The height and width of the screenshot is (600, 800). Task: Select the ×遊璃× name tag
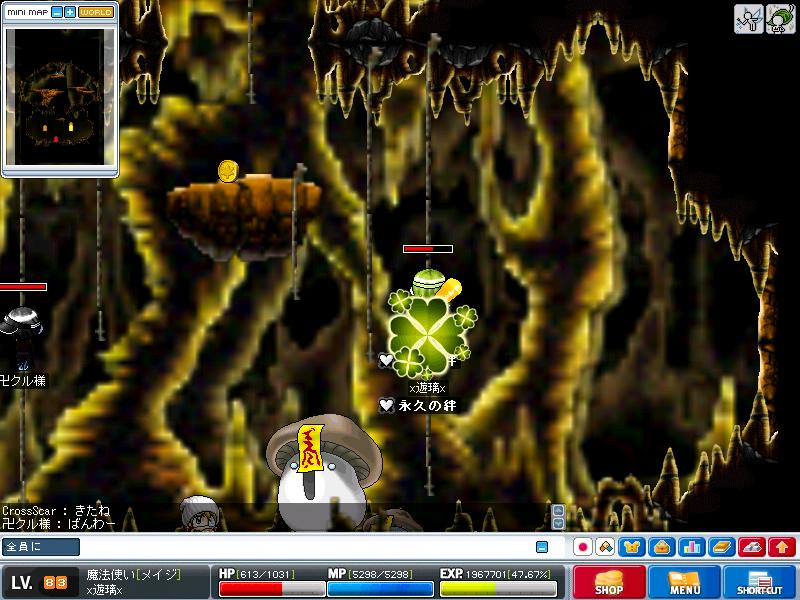(x=428, y=388)
